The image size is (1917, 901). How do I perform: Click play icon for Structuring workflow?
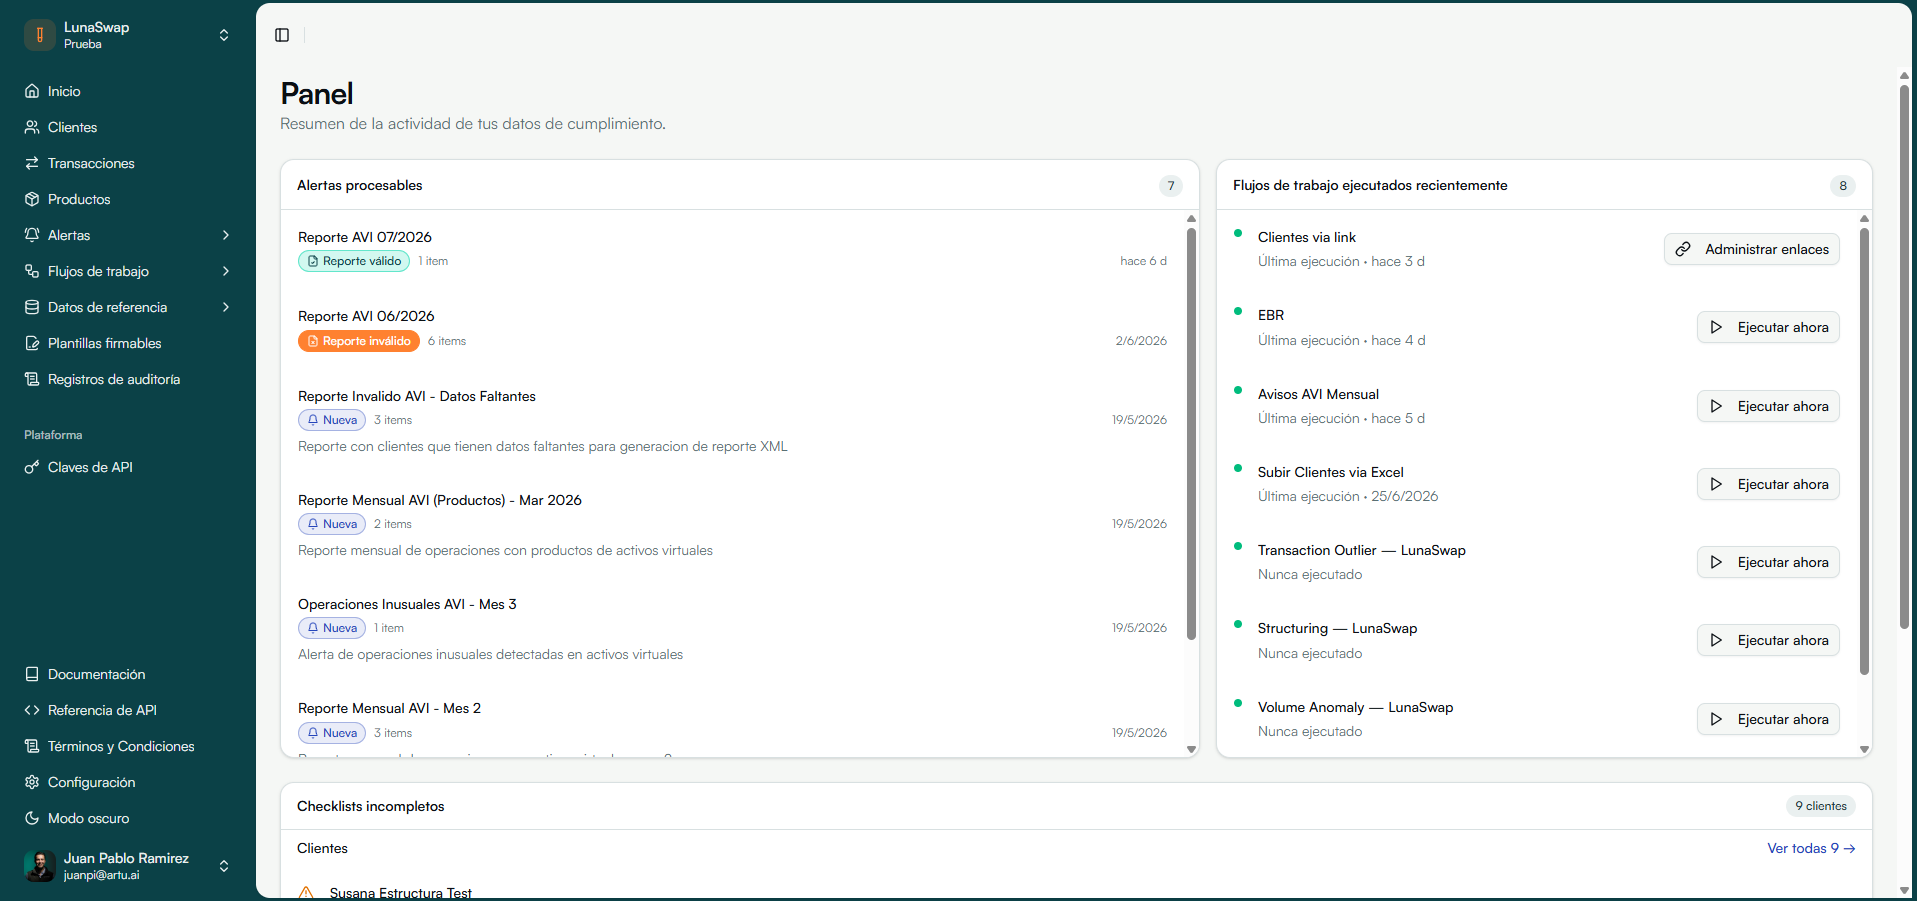point(1716,640)
